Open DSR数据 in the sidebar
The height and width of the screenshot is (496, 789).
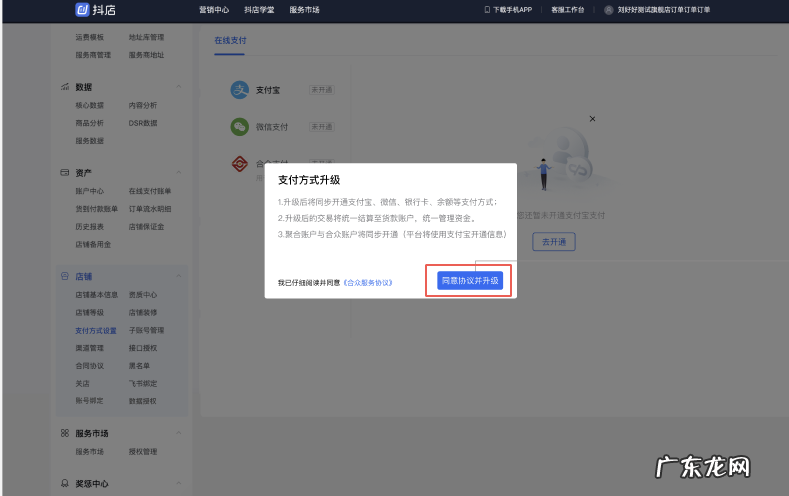[143, 123]
